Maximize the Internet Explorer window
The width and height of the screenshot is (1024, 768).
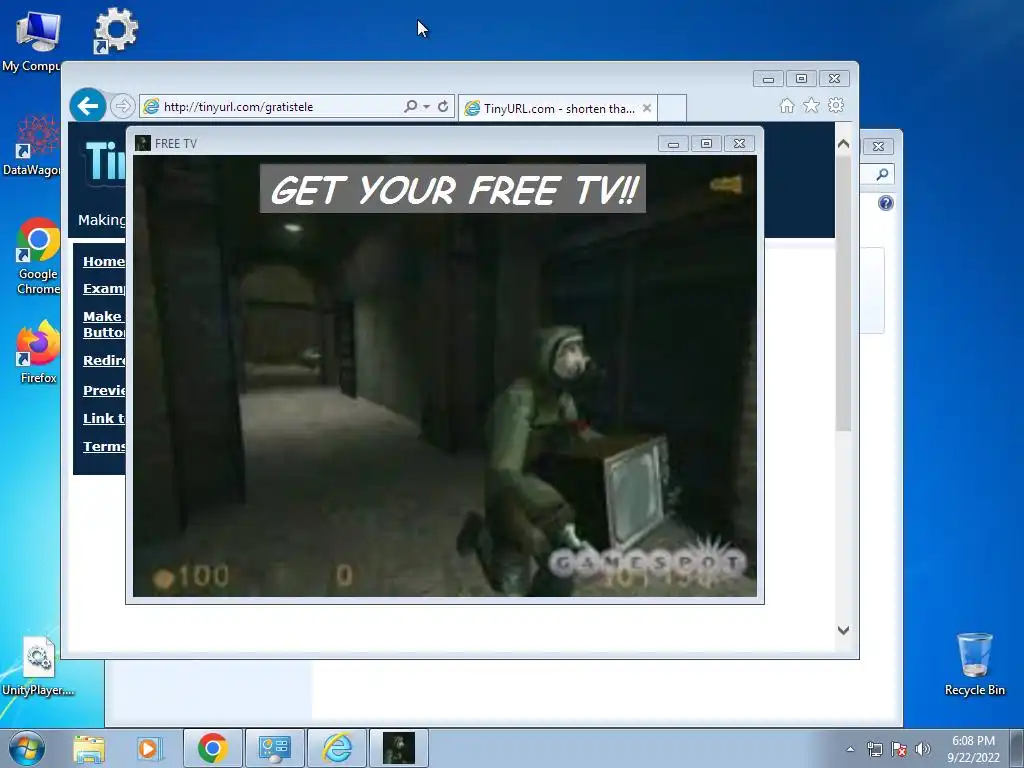801,79
